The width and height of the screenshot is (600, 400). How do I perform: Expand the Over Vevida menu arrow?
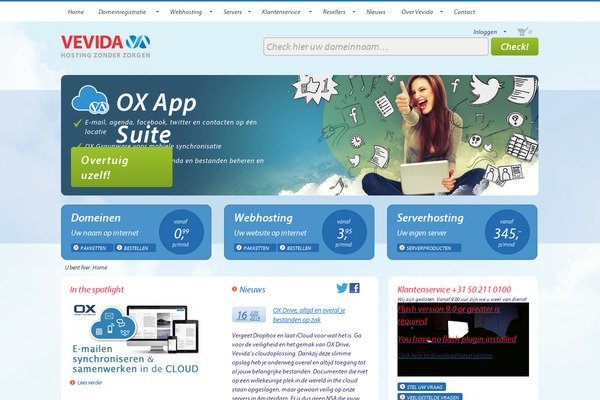tap(442, 12)
